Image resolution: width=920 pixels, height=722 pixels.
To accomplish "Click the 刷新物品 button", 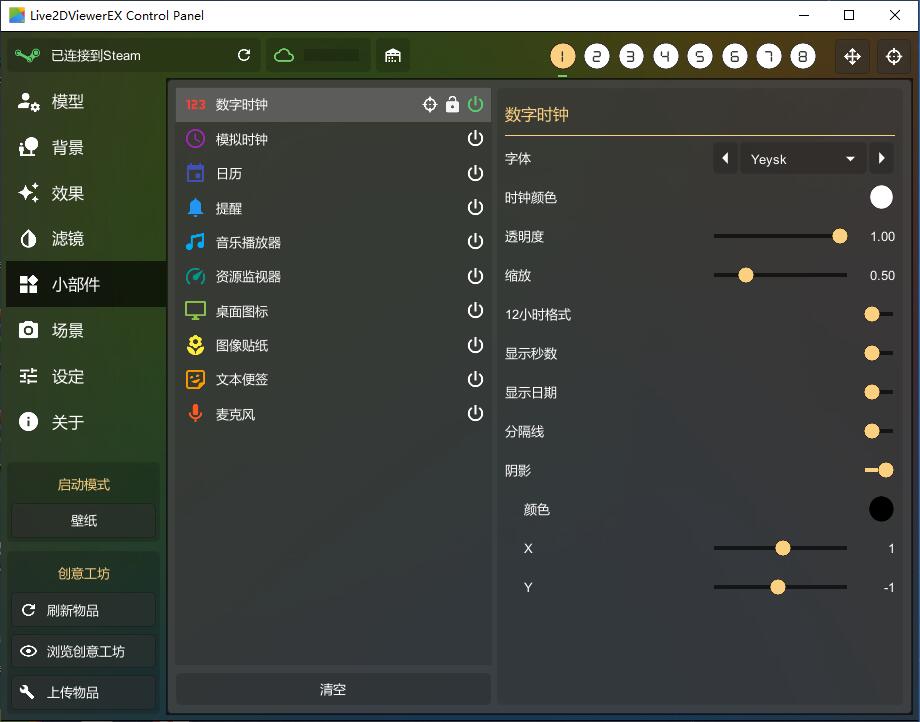I will coord(83,610).
